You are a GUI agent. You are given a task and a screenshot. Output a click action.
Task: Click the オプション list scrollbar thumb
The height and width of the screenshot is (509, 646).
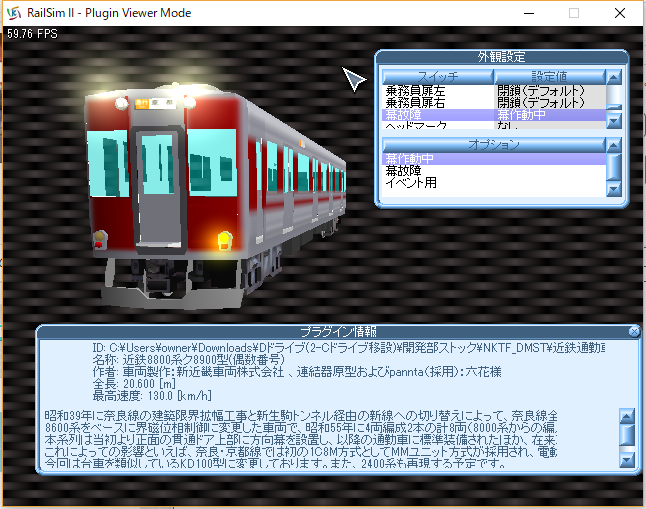tap(614, 166)
